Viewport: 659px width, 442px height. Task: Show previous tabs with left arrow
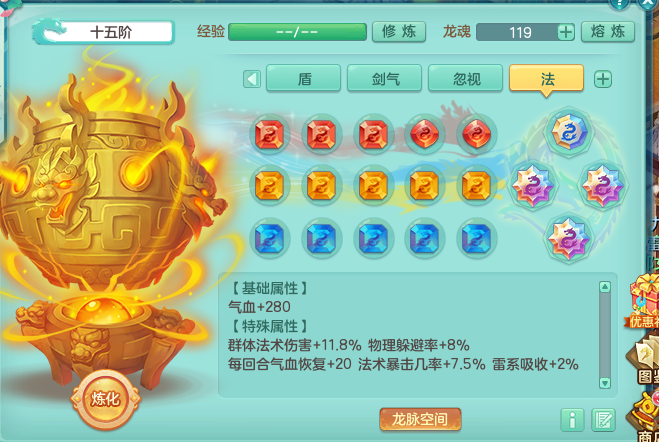[x=252, y=79]
